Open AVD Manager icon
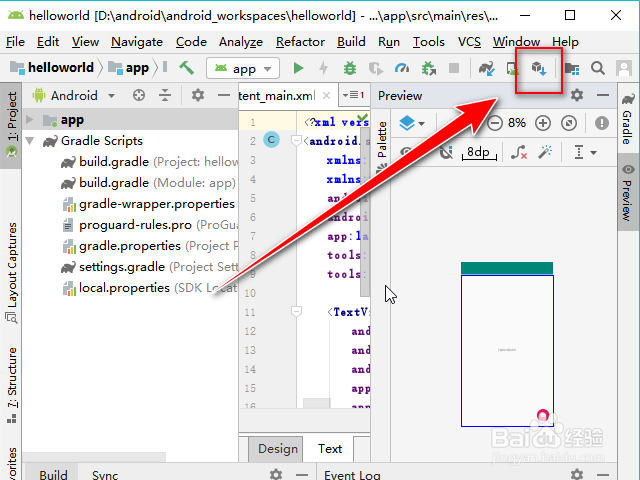The height and width of the screenshot is (480, 640). tap(513, 68)
